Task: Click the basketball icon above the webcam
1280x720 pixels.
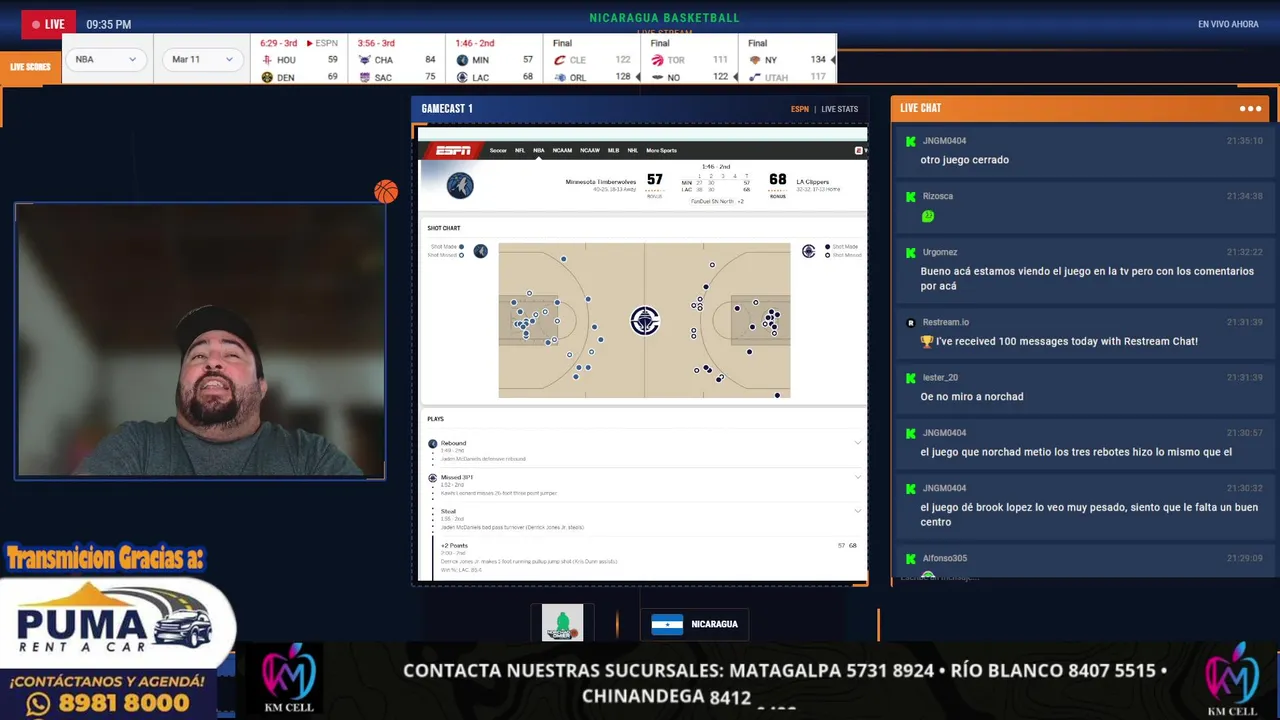Action: pyautogui.click(x=386, y=191)
